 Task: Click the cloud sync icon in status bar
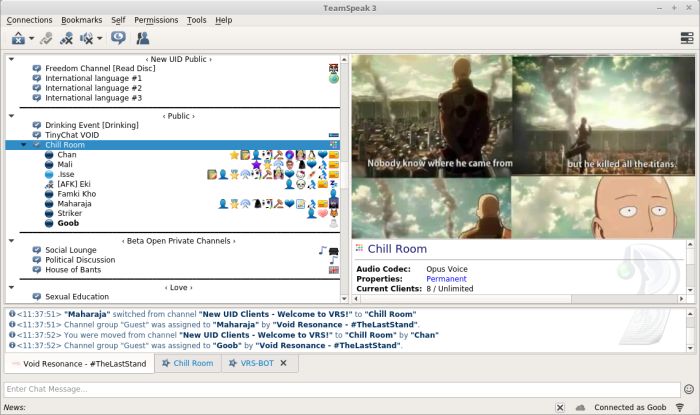pos(580,407)
